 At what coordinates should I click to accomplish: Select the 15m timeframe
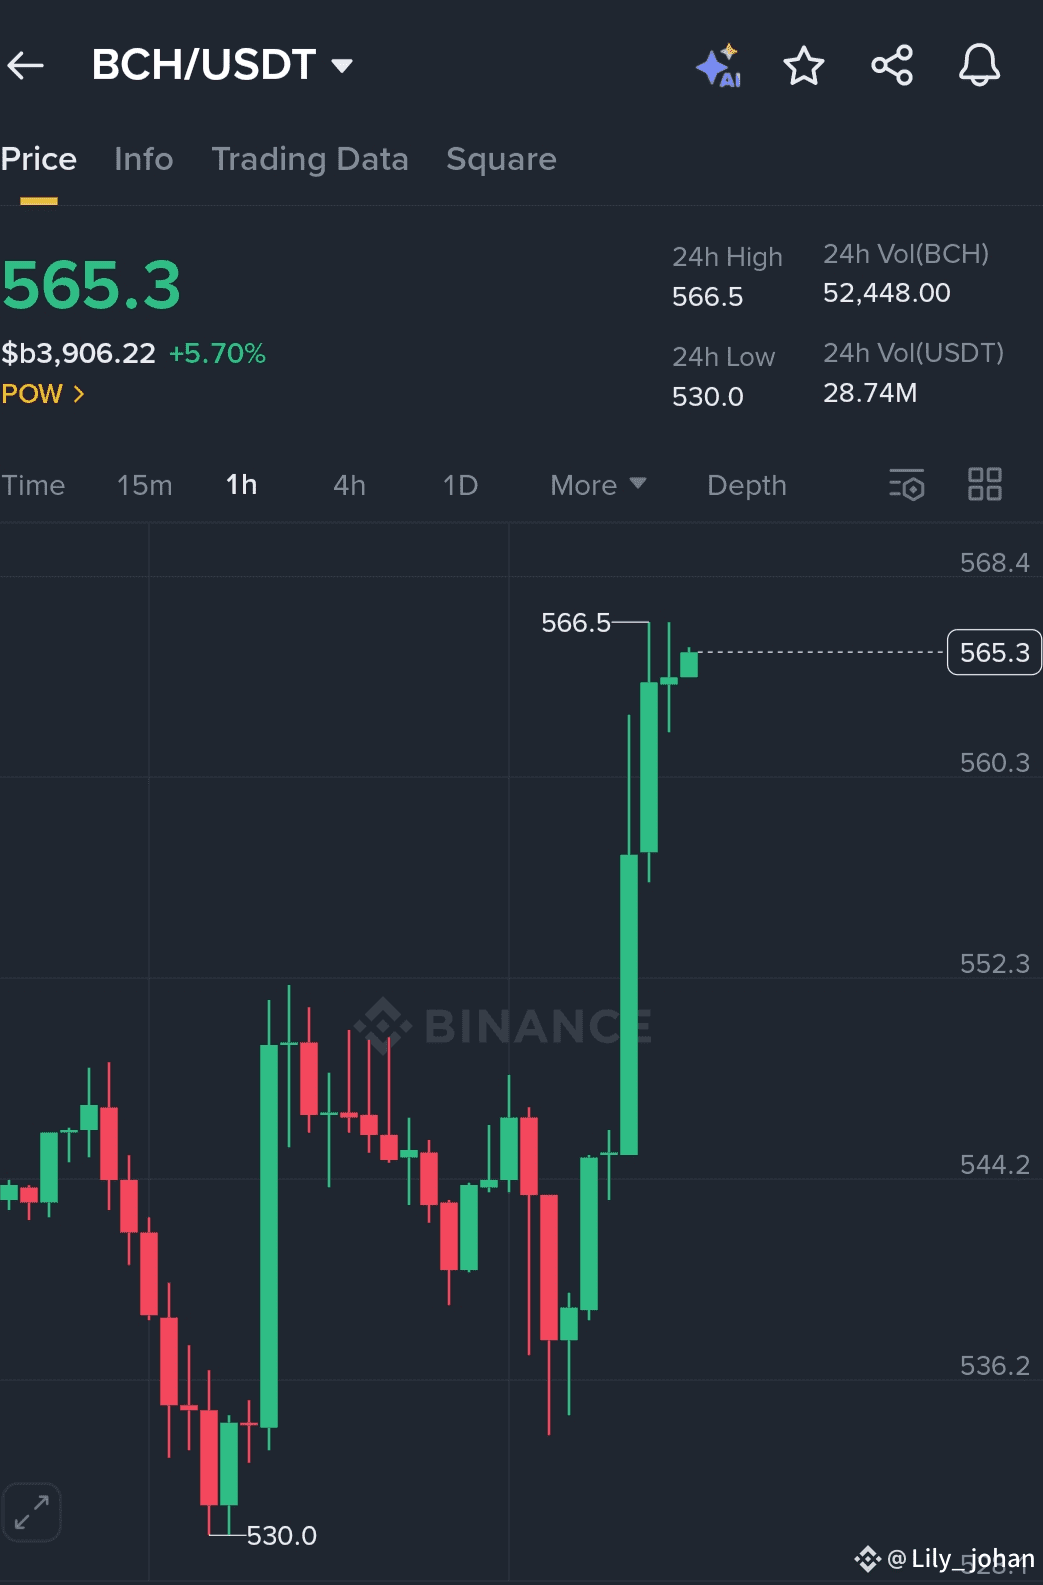tap(145, 485)
